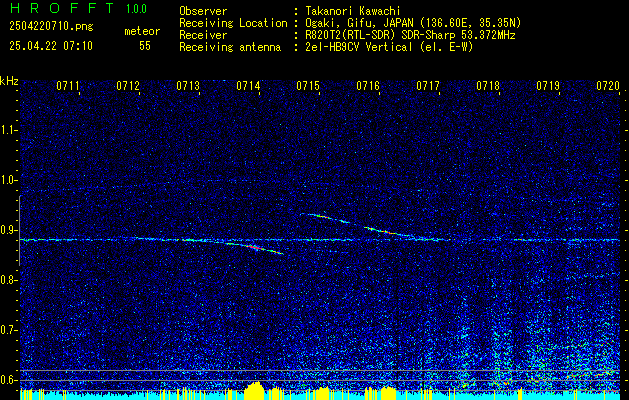
Task: Click the kHz axis unit label
Action: pyautogui.click(x=9, y=81)
